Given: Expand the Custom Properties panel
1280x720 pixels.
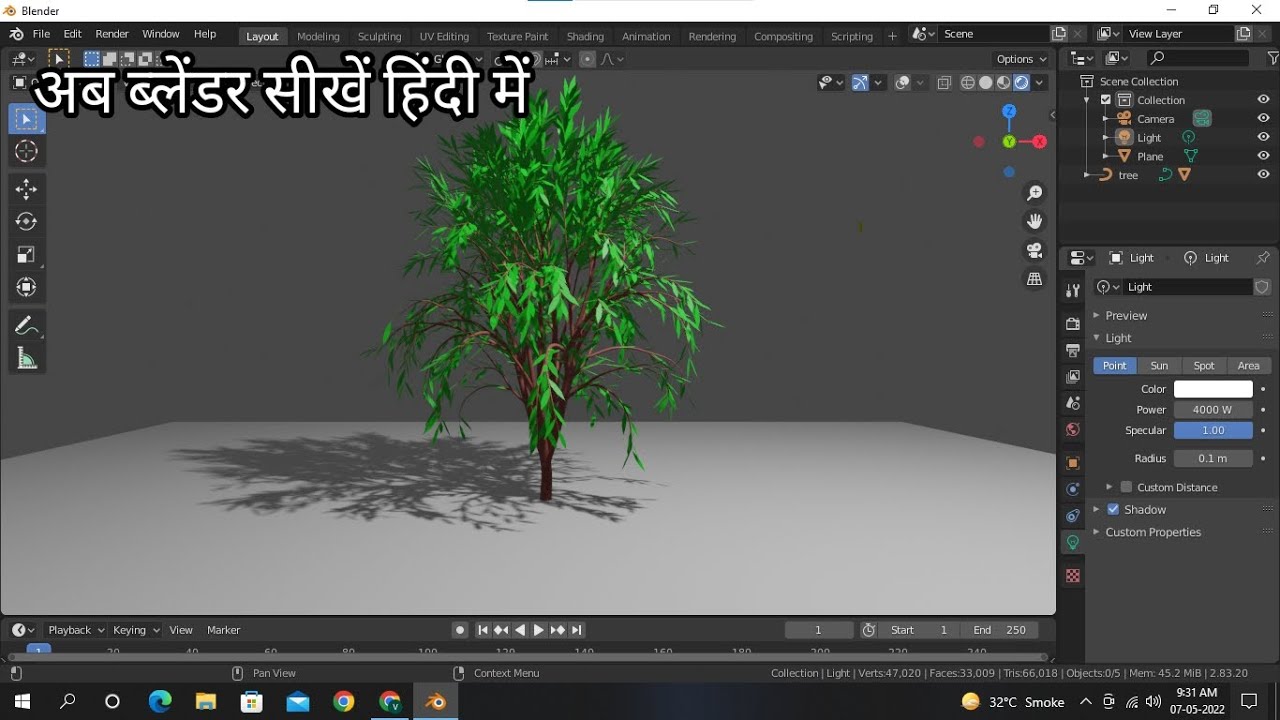Looking at the screenshot, I should 1152,532.
